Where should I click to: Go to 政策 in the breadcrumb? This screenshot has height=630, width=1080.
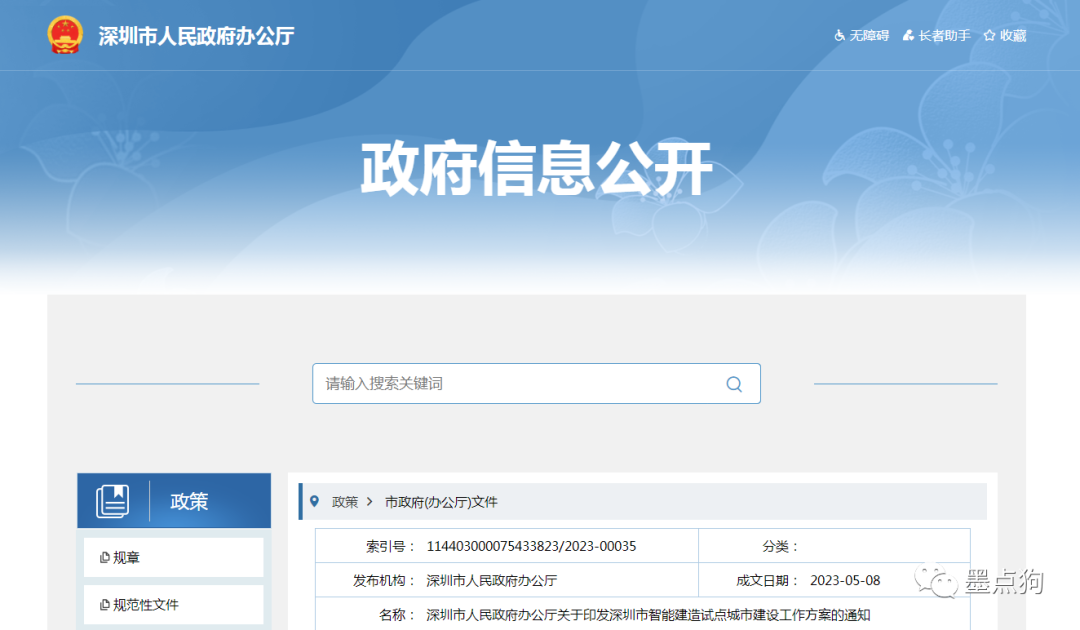point(345,502)
